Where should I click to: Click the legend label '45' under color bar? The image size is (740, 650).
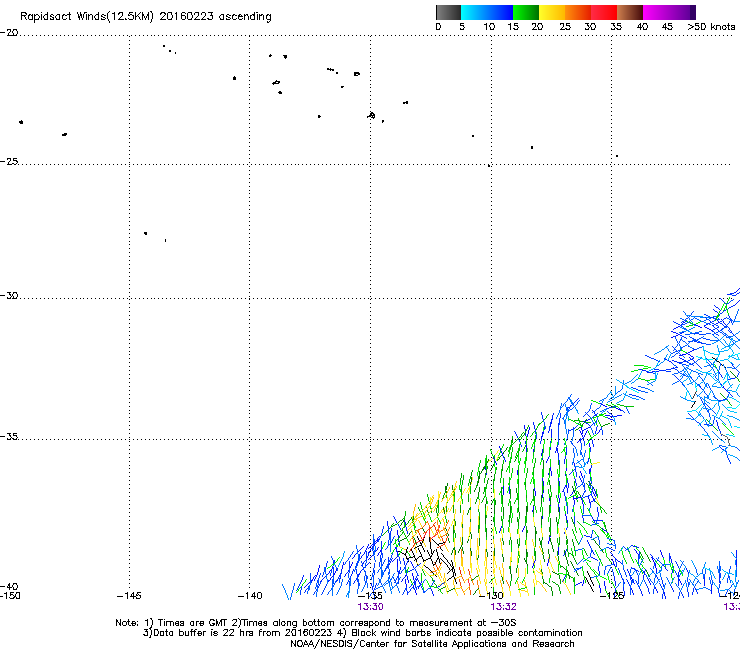[667, 27]
